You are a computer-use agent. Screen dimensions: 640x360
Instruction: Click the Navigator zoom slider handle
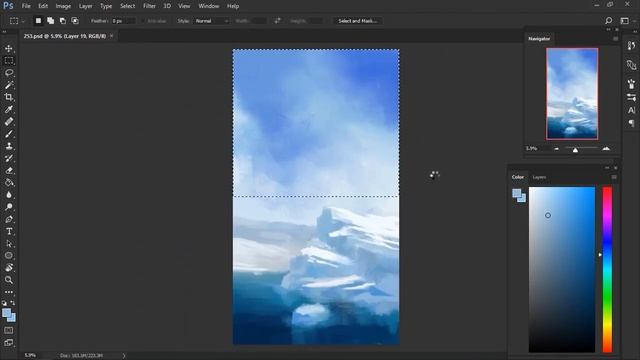(575, 150)
